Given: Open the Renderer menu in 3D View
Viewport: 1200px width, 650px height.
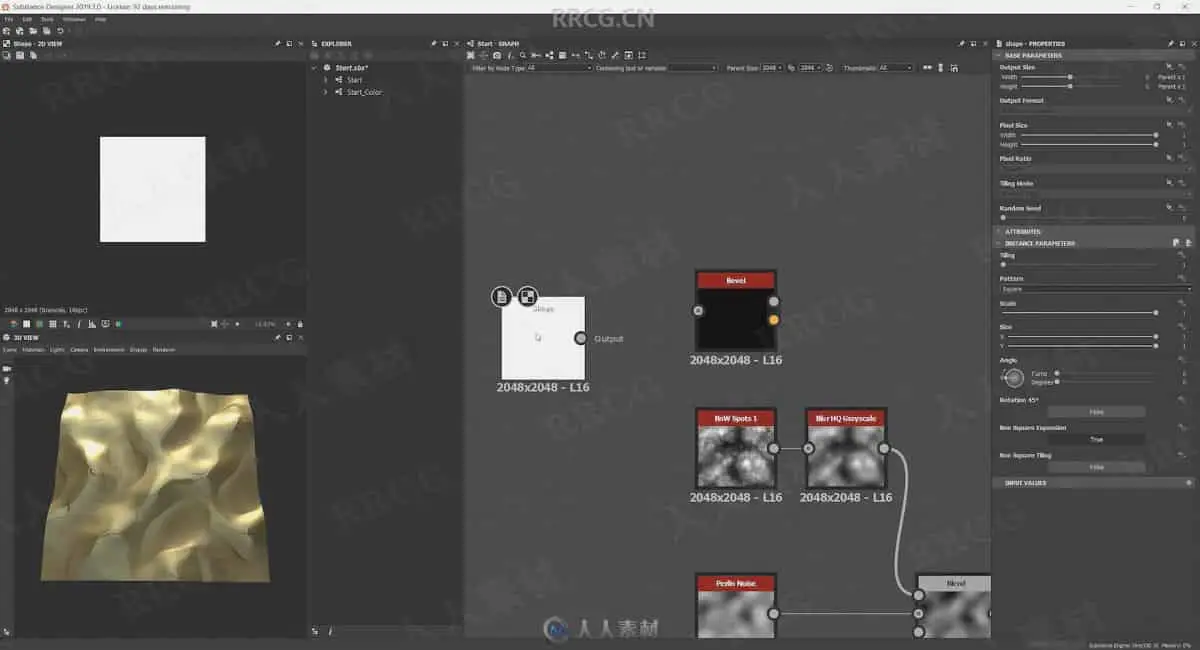Looking at the screenshot, I should (164, 350).
